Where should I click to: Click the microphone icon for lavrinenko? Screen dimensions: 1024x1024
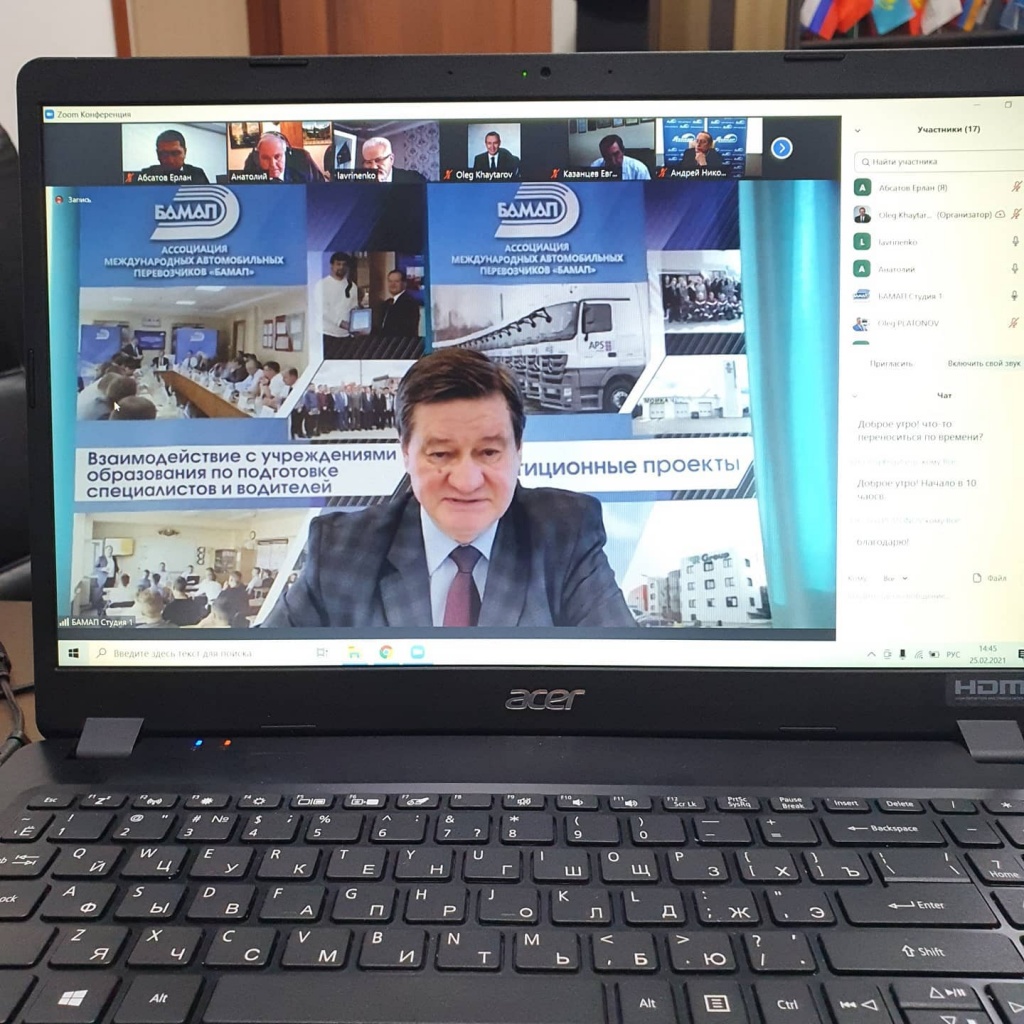[1016, 241]
